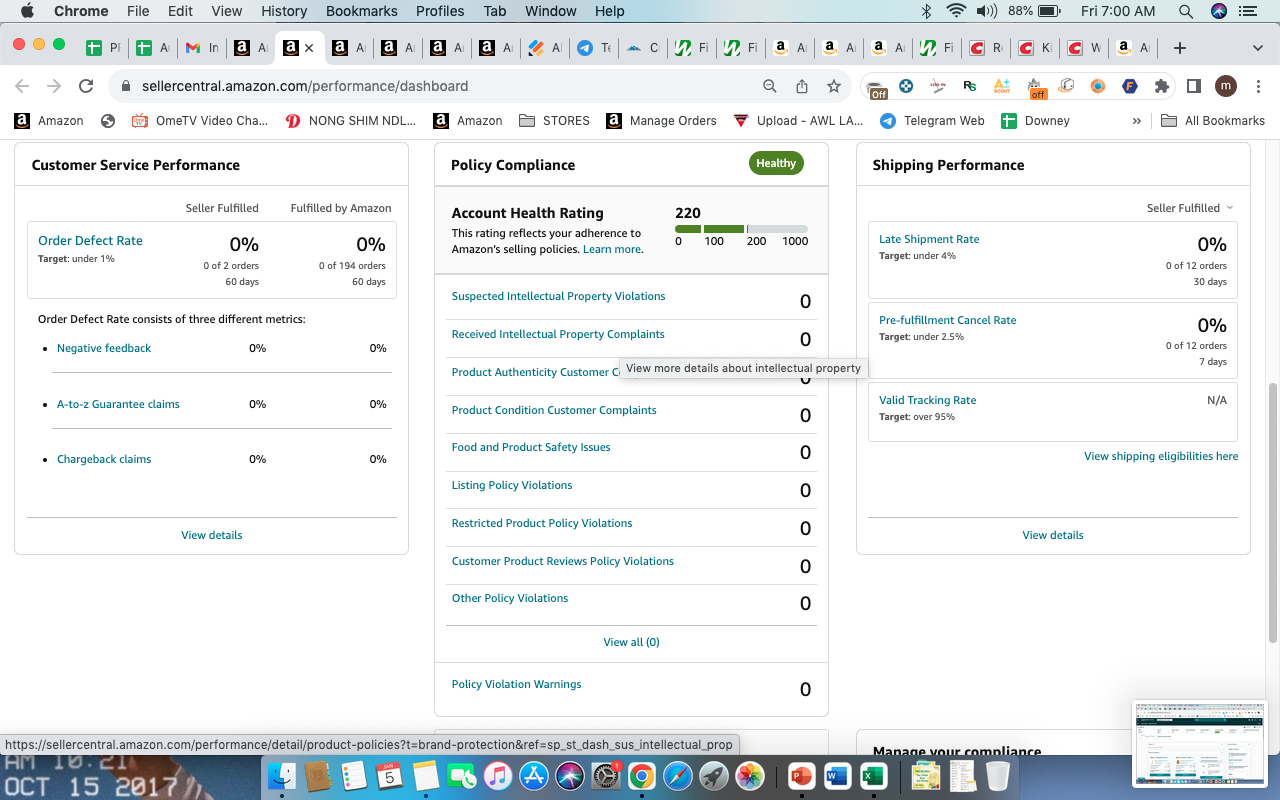Open Photos app in the Dock
The height and width of the screenshot is (800, 1280).
pos(749,775)
